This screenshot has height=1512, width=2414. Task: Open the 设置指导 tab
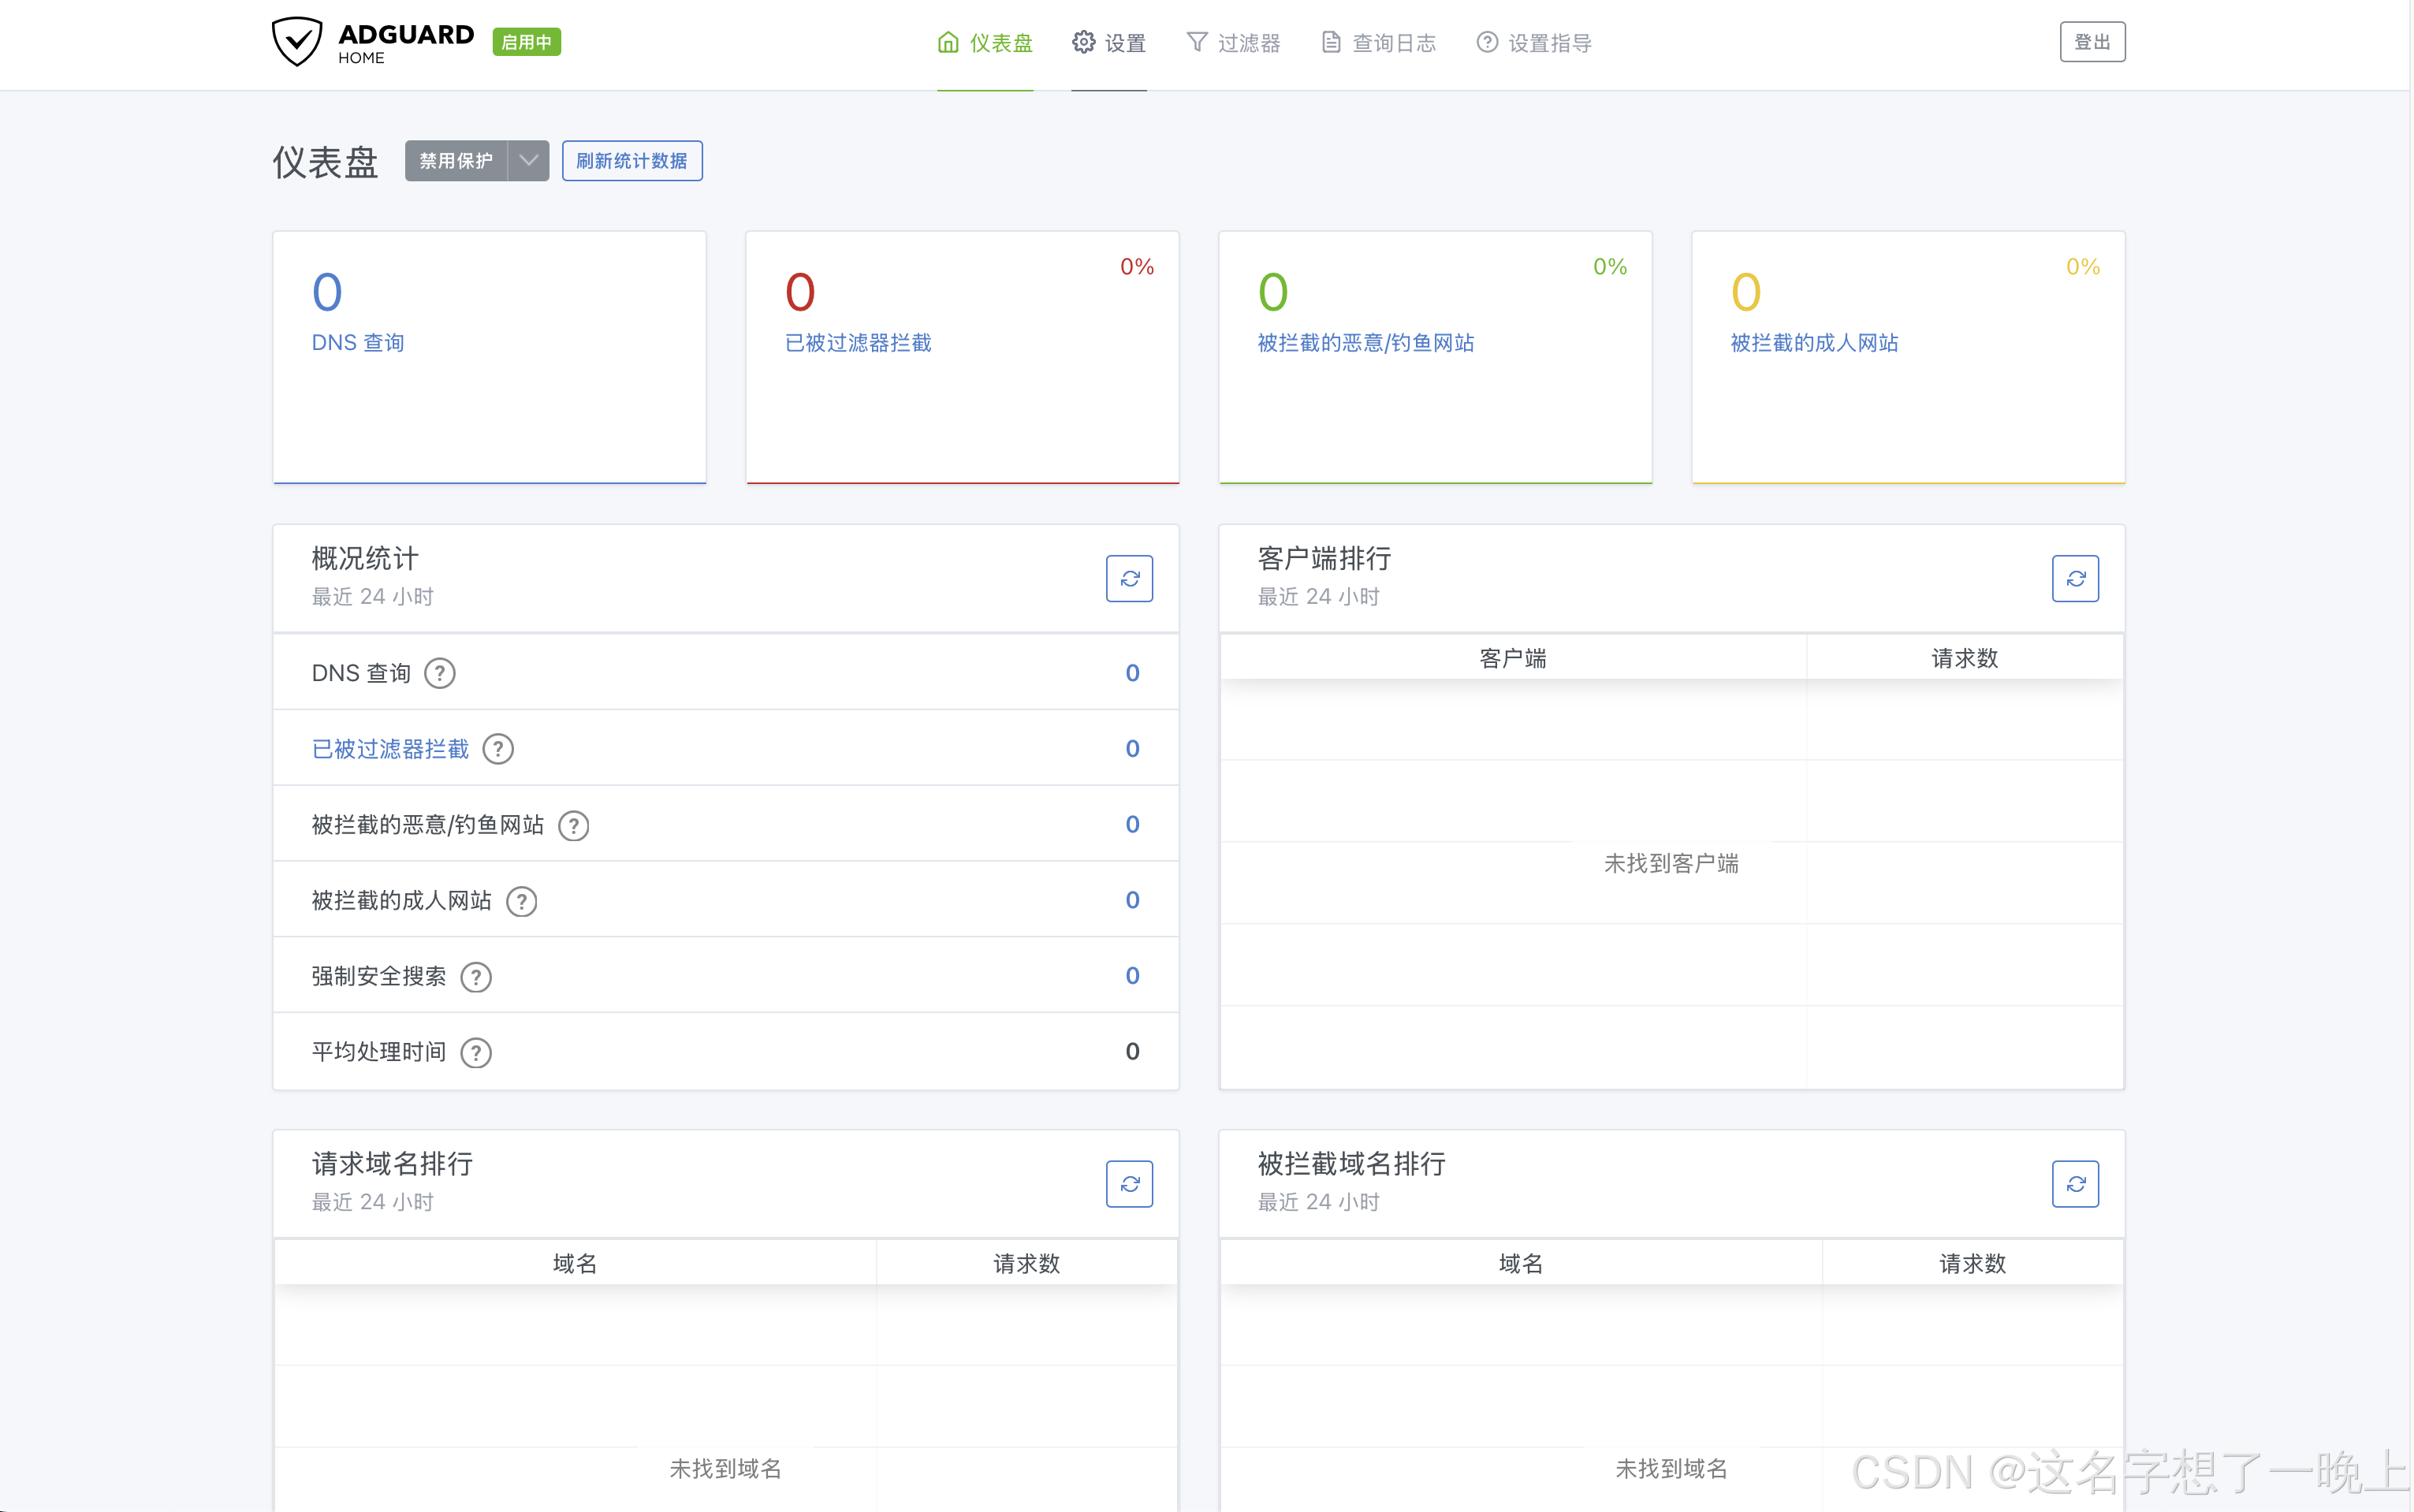tap(1534, 43)
